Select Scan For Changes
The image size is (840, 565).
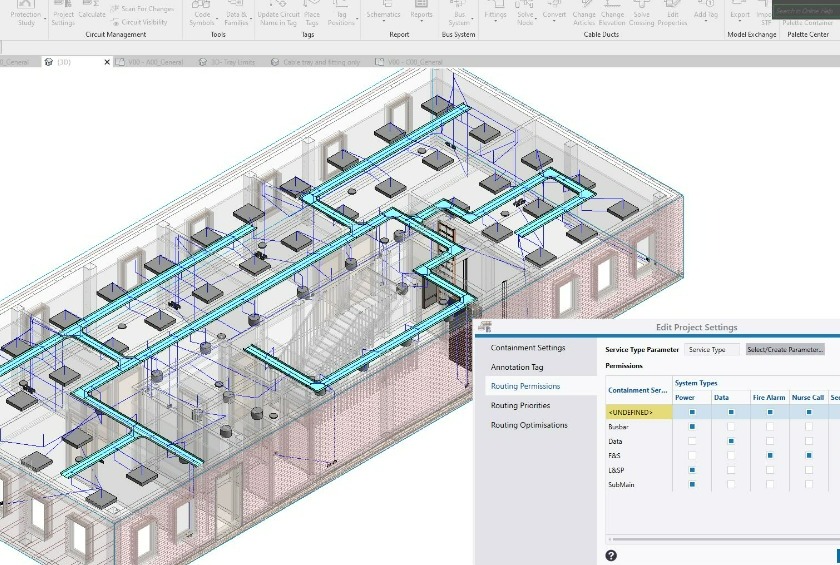(142, 9)
